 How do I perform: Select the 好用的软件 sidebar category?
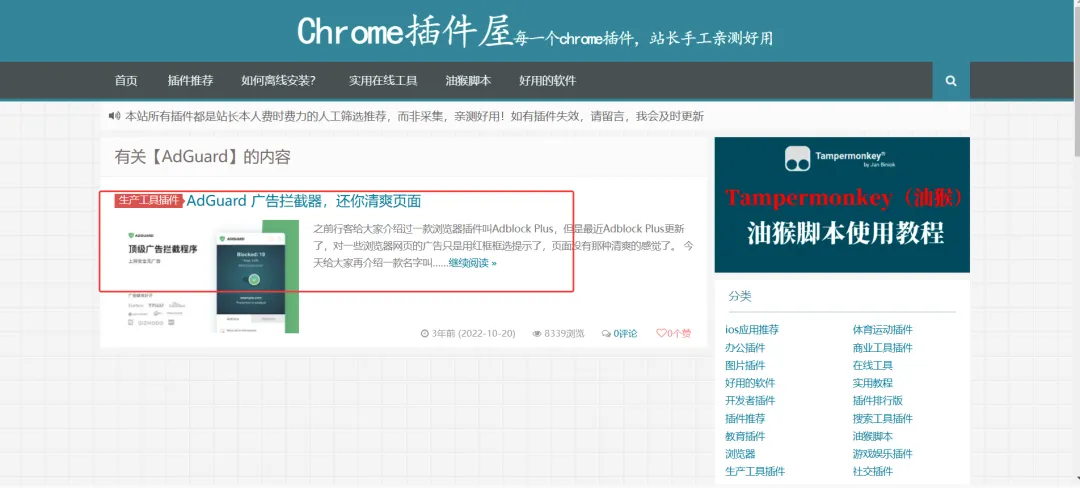(x=750, y=383)
